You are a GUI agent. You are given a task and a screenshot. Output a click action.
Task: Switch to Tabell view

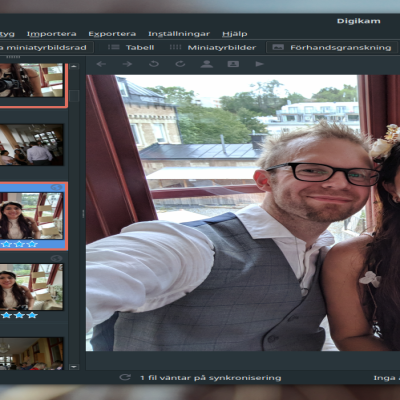pyautogui.click(x=131, y=47)
